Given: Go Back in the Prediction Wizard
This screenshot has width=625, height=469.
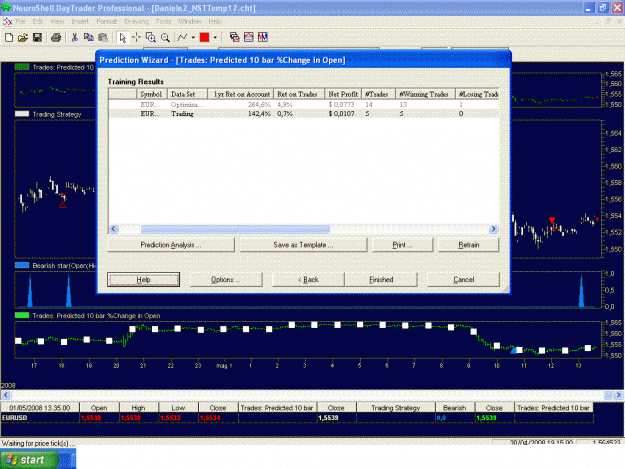Looking at the screenshot, I should 308,279.
